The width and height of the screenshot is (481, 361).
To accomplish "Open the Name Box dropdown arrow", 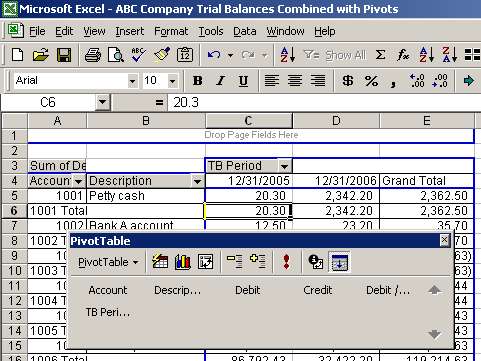I will (x=102, y=102).
